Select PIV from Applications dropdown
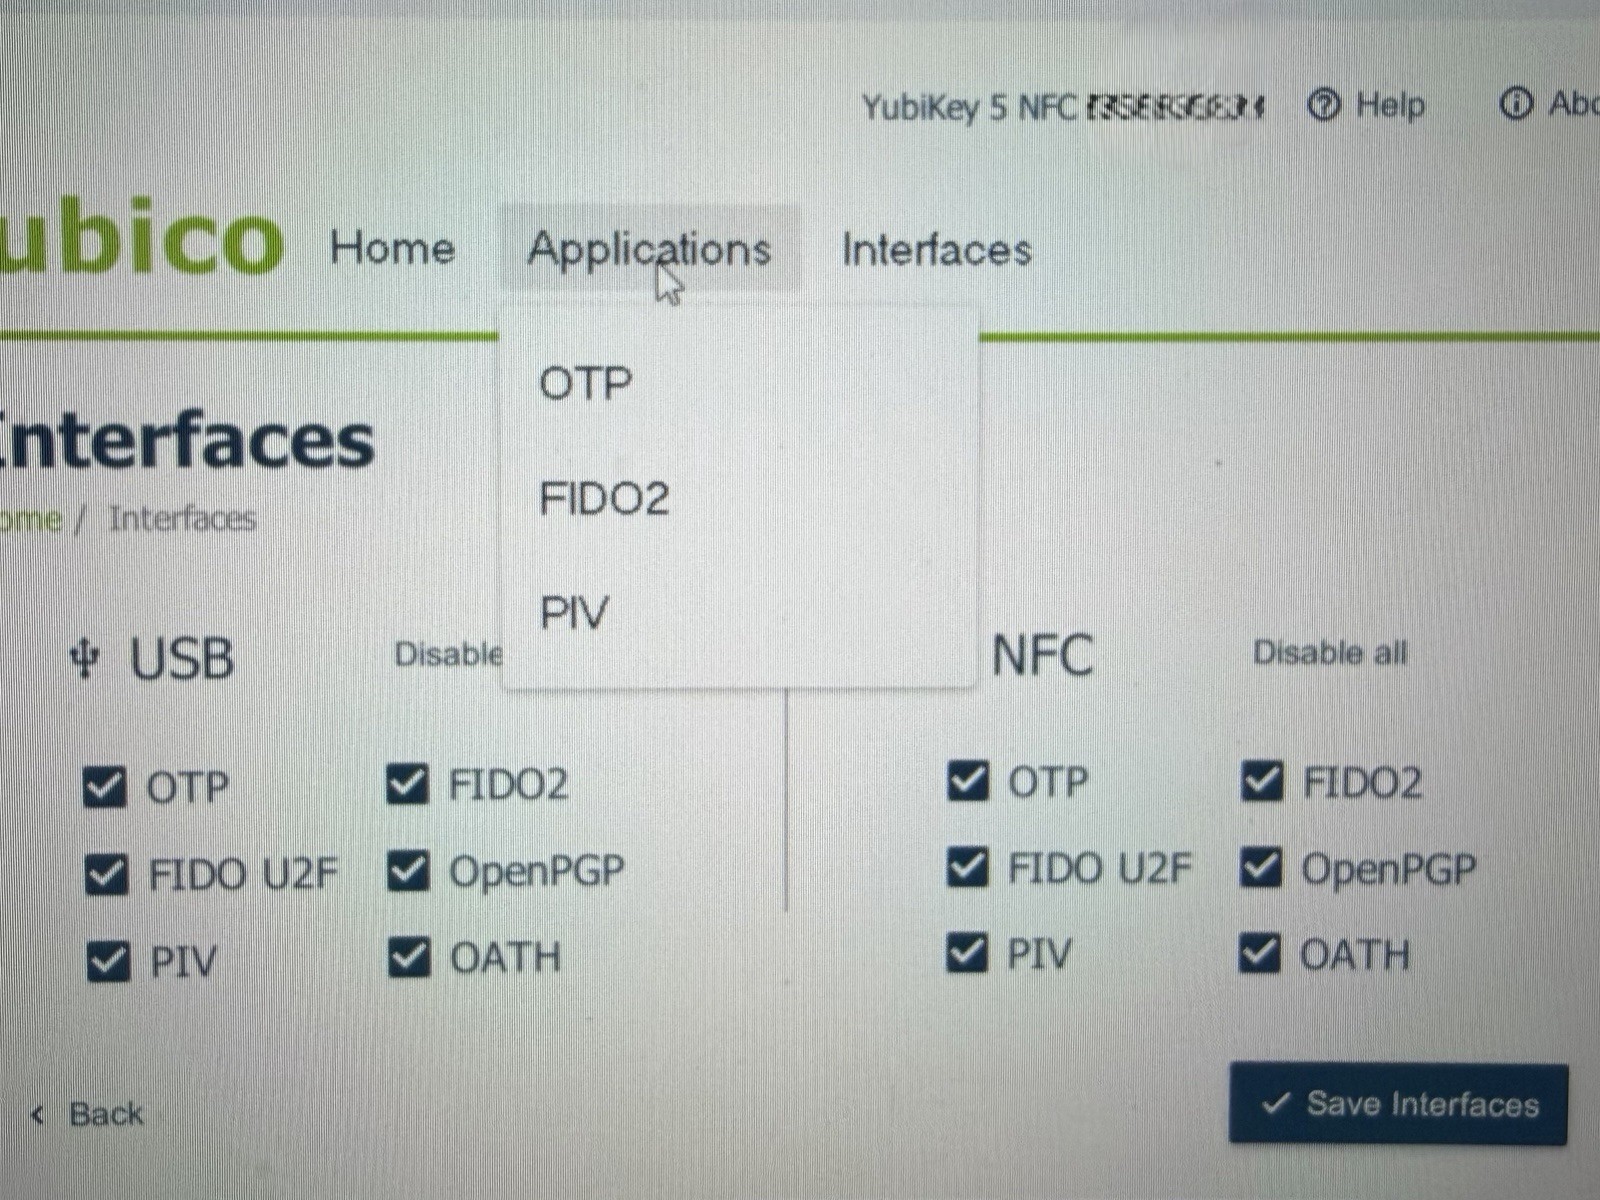1600x1200 pixels. (x=574, y=612)
